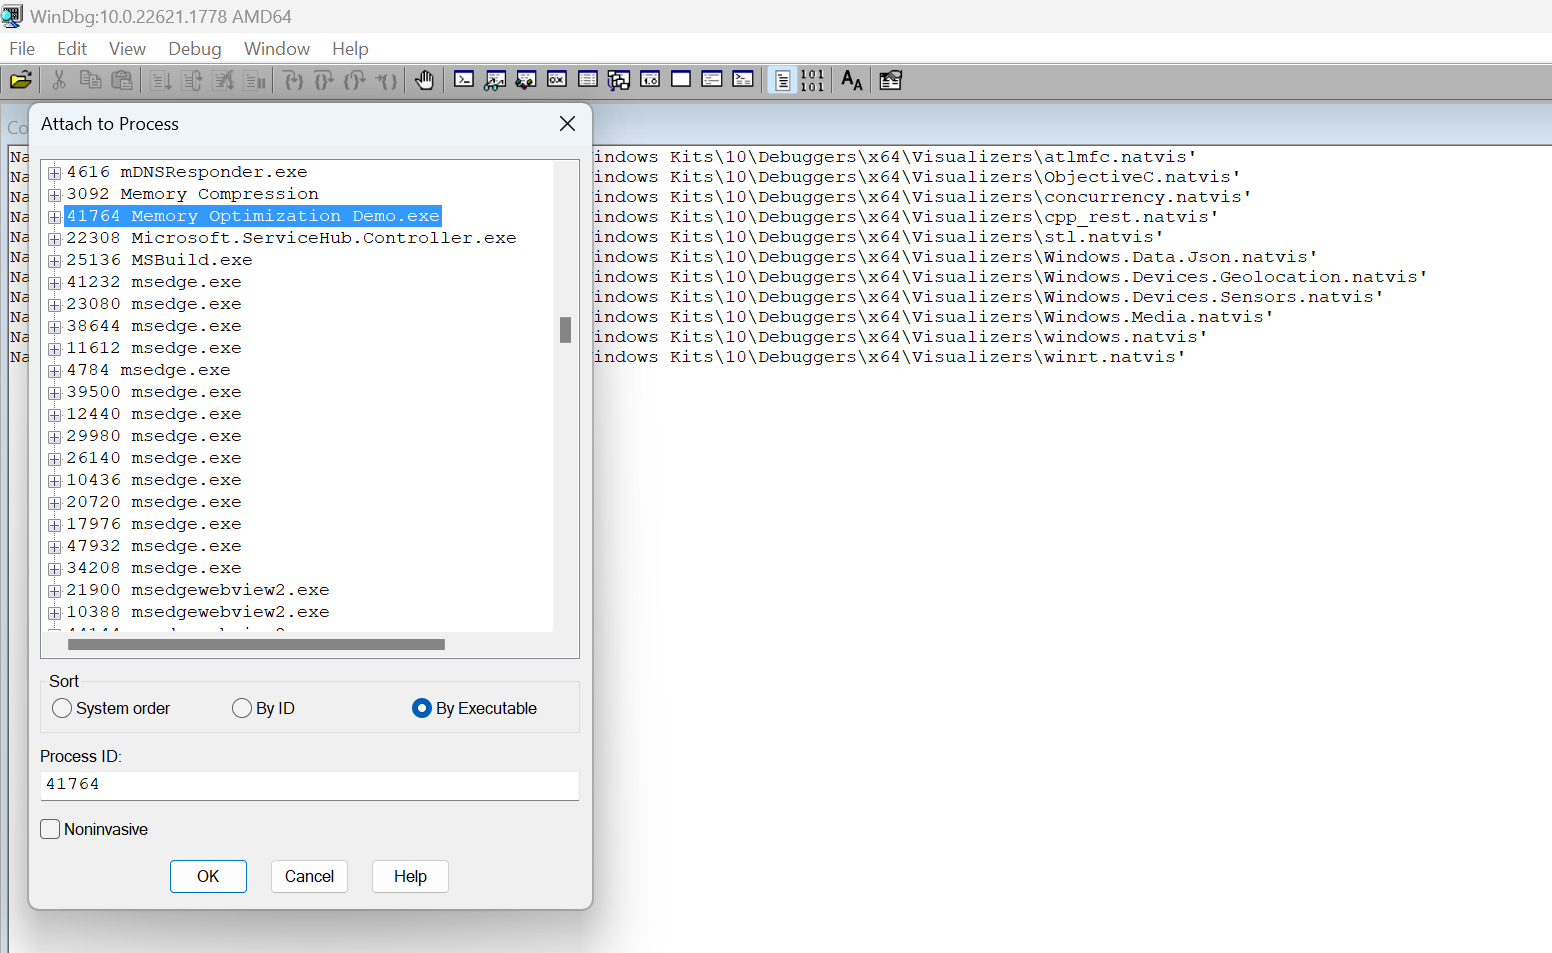Click OK to attach to the process

click(x=208, y=876)
